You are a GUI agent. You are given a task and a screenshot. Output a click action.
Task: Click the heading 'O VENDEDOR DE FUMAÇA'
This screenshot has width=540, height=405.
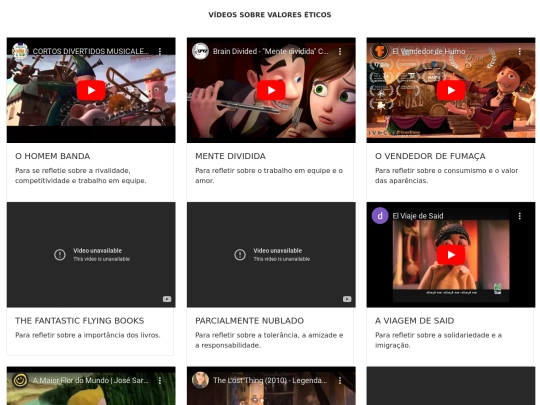pyautogui.click(x=430, y=156)
